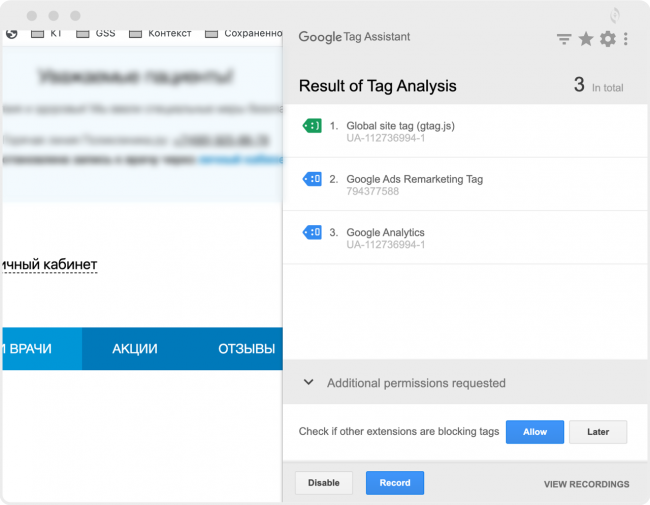The height and width of the screenshot is (505, 650).
Task: Open the three-dot more options menu
Action: (626, 39)
